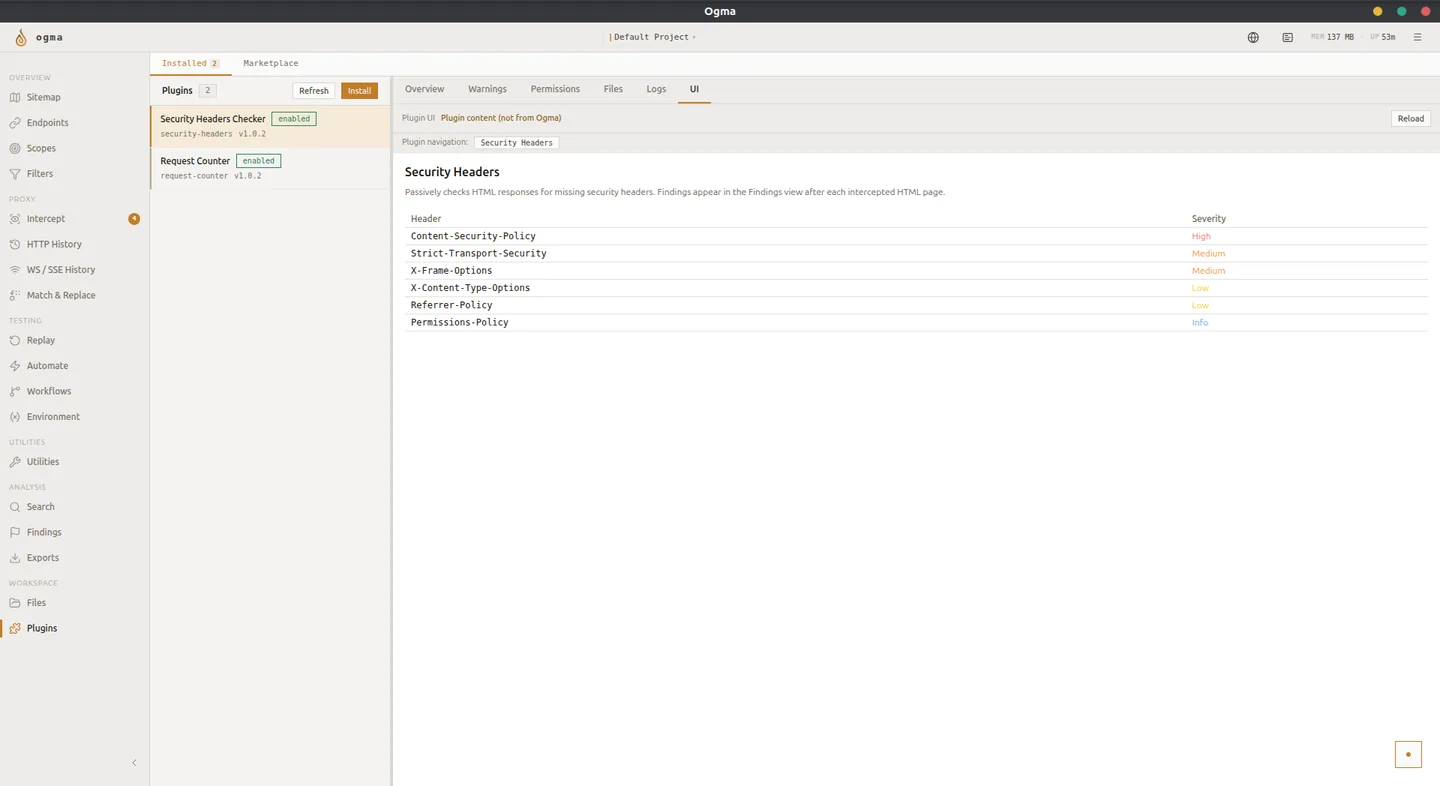Click the MEM 137 MB indicator

coord(1332,37)
